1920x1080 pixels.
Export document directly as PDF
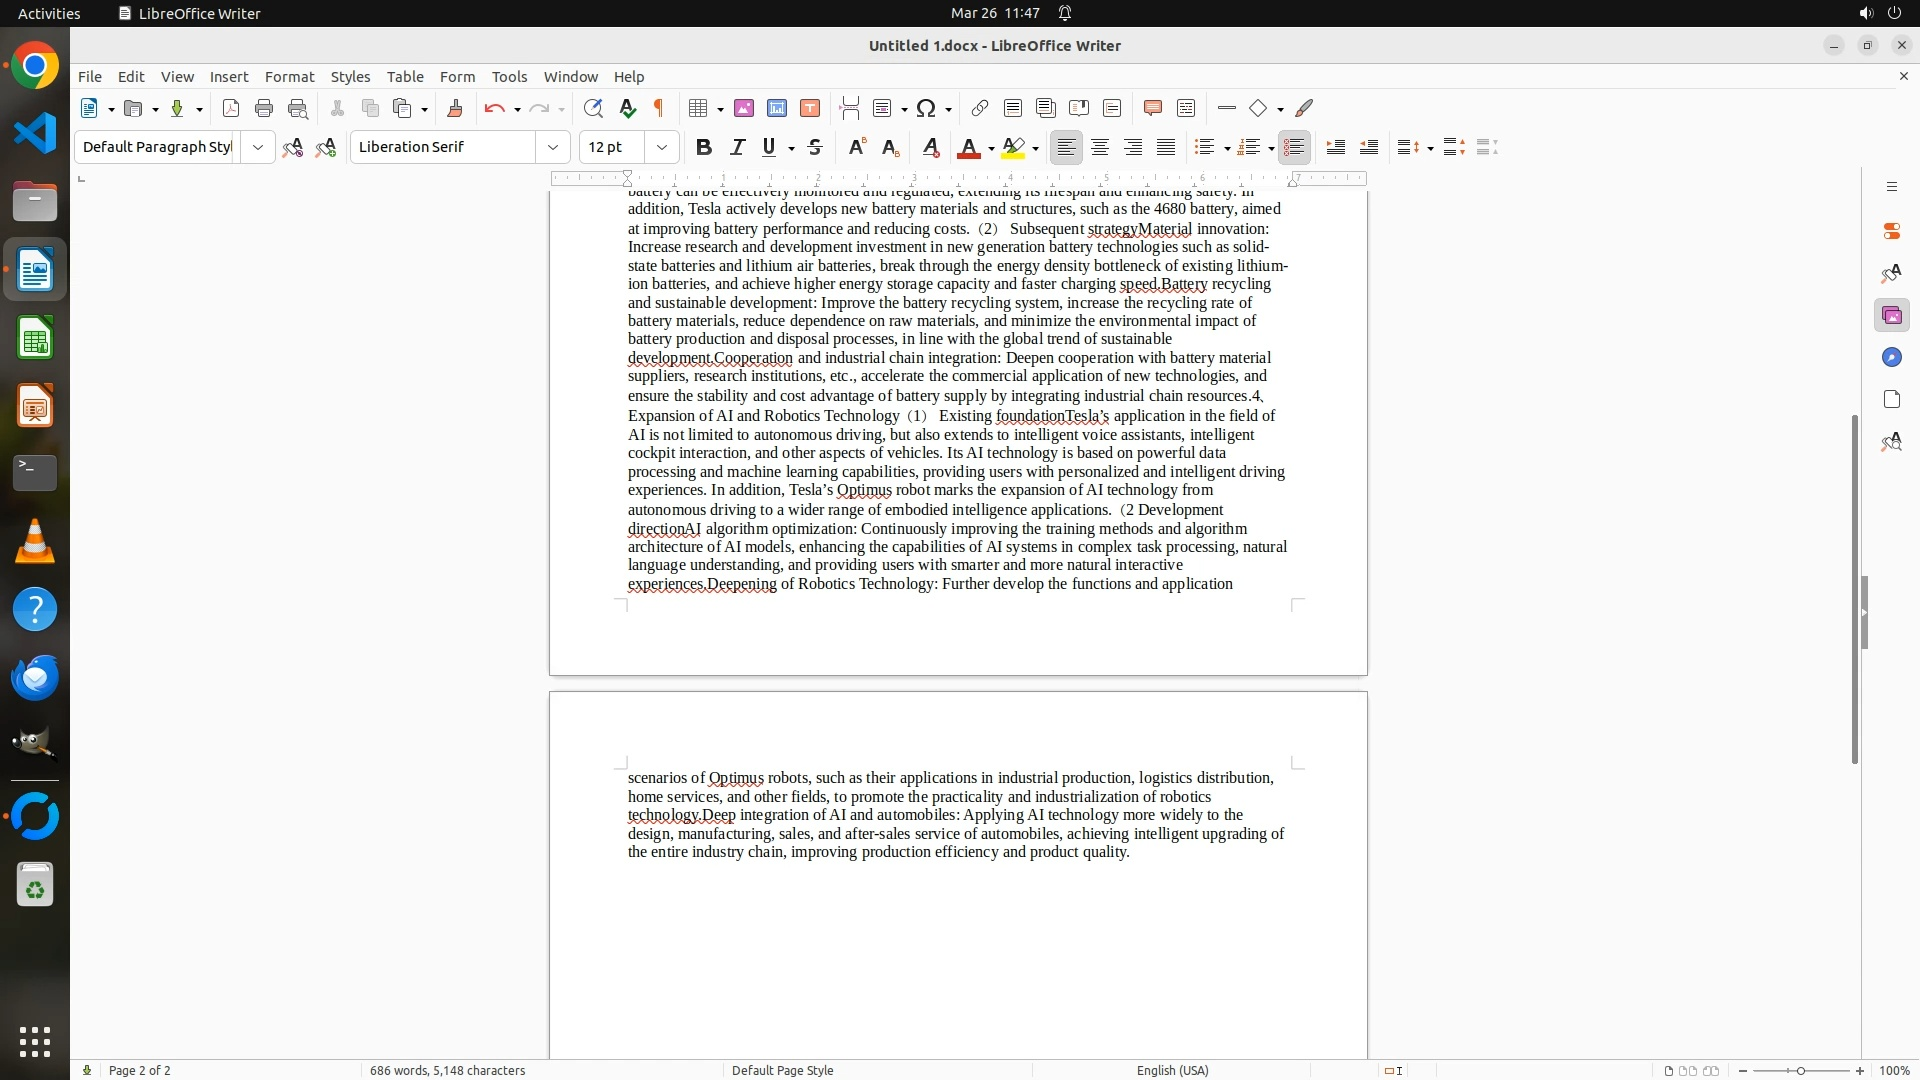point(231,109)
